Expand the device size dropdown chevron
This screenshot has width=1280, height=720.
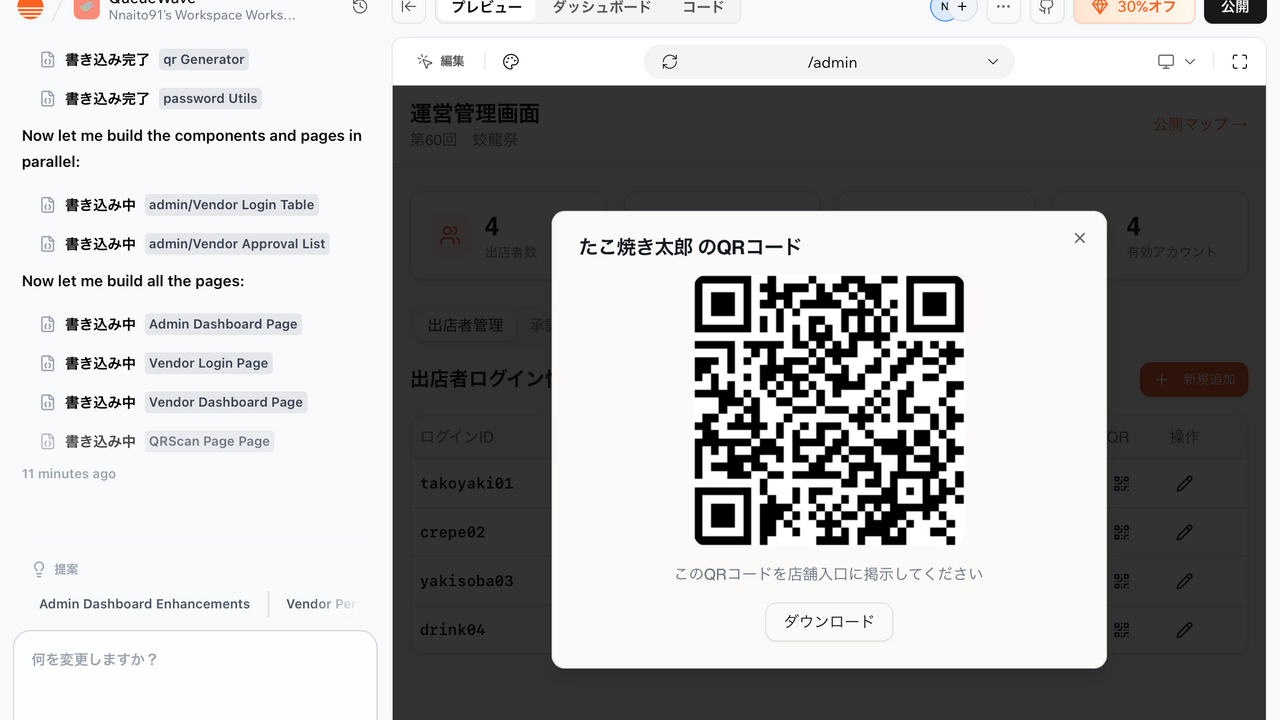tap(1190, 62)
